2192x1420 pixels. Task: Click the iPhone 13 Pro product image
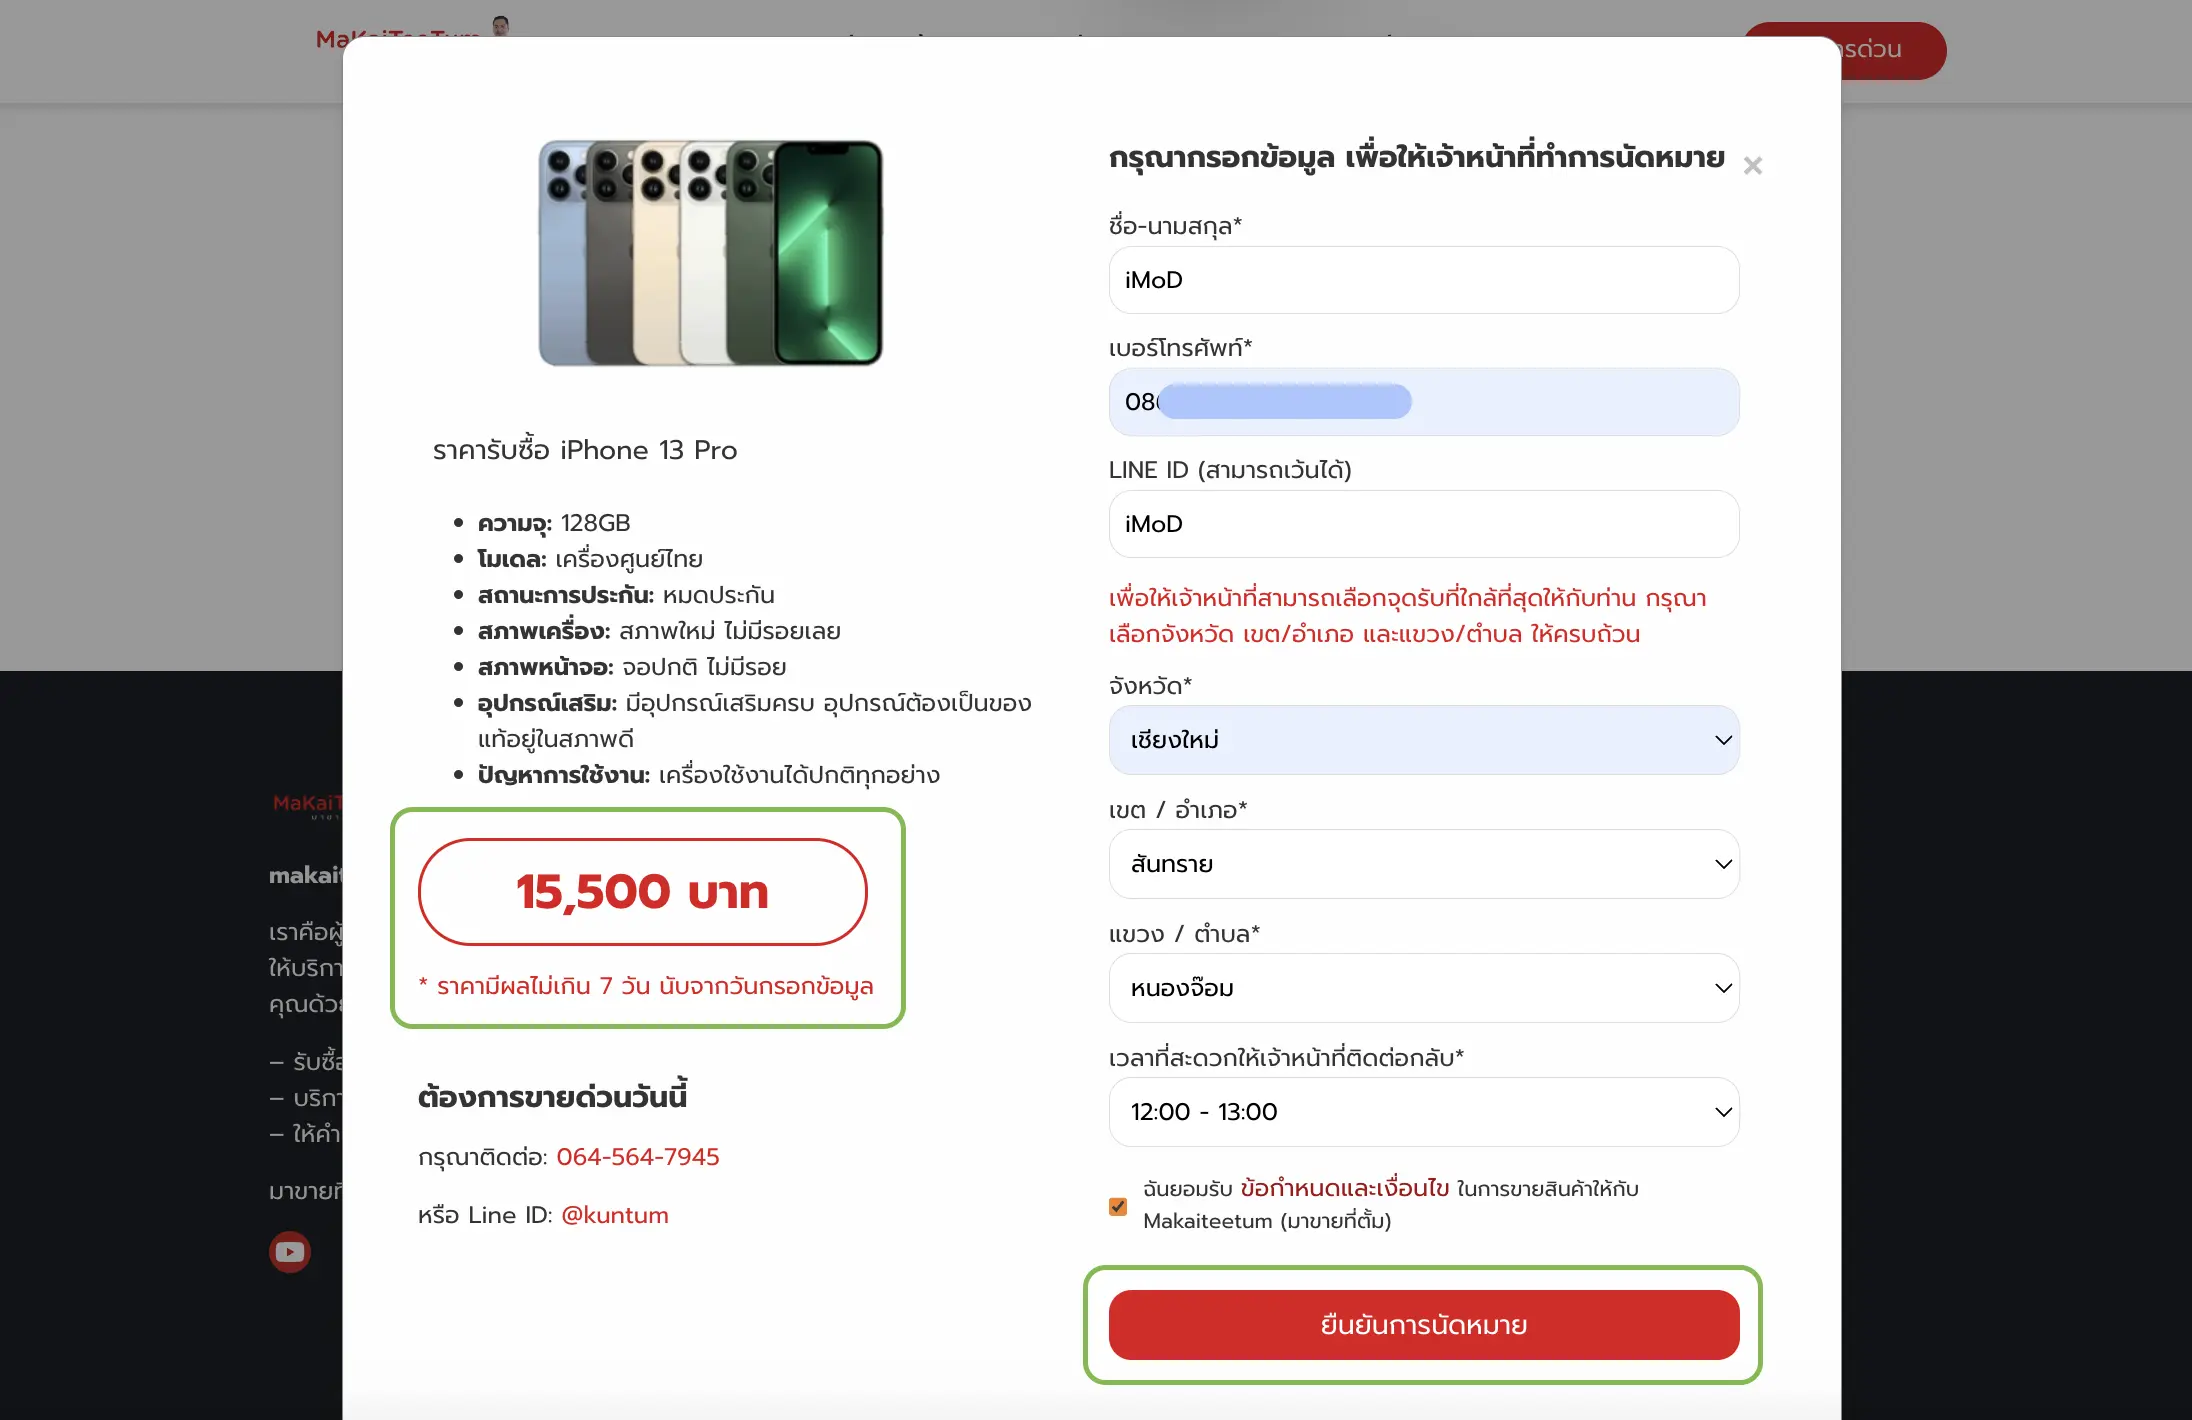(710, 253)
